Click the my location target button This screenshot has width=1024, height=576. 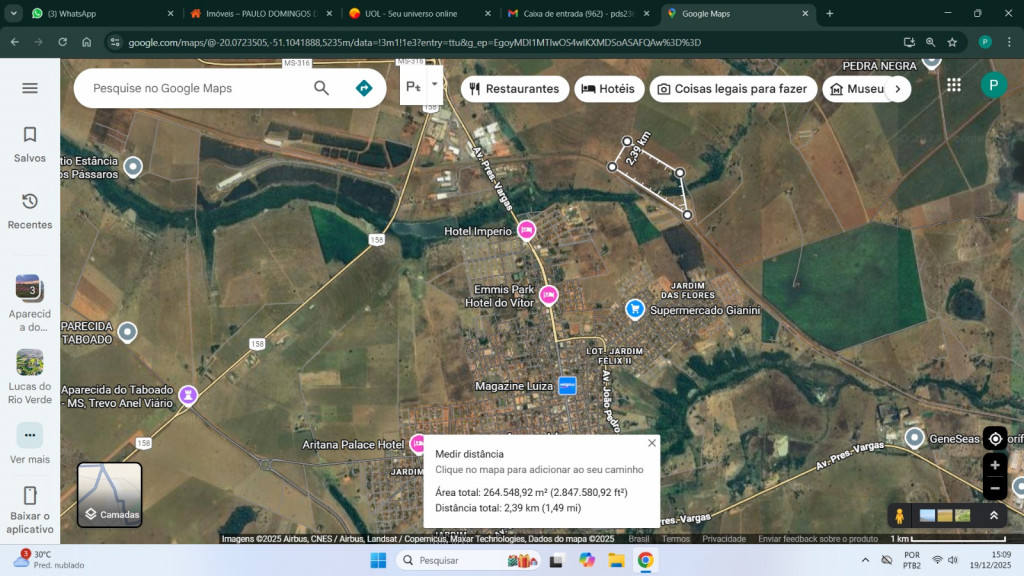(x=995, y=439)
